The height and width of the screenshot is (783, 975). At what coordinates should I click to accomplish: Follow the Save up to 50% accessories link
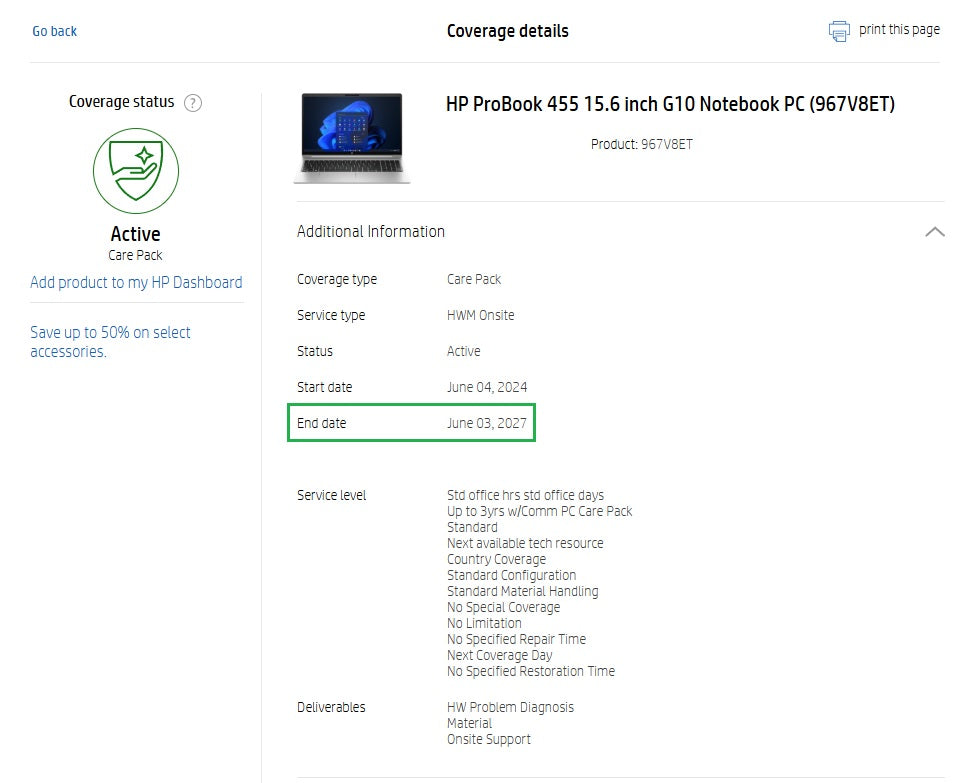pyautogui.click(x=110, y=342)
